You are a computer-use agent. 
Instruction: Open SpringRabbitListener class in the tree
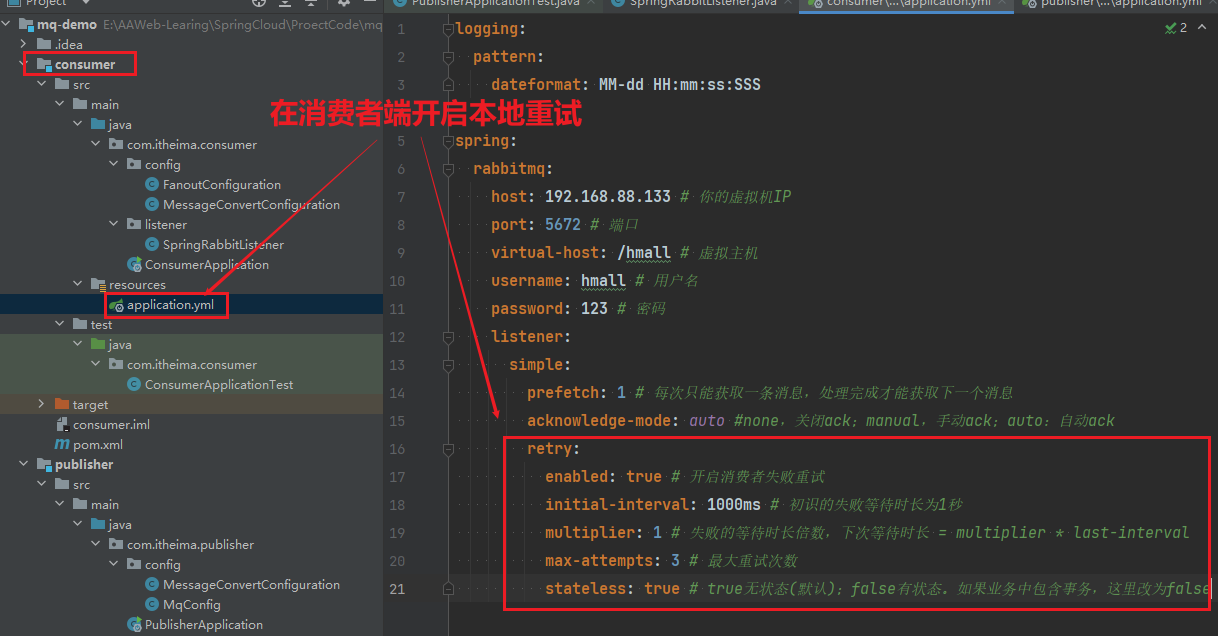point(223,244)
